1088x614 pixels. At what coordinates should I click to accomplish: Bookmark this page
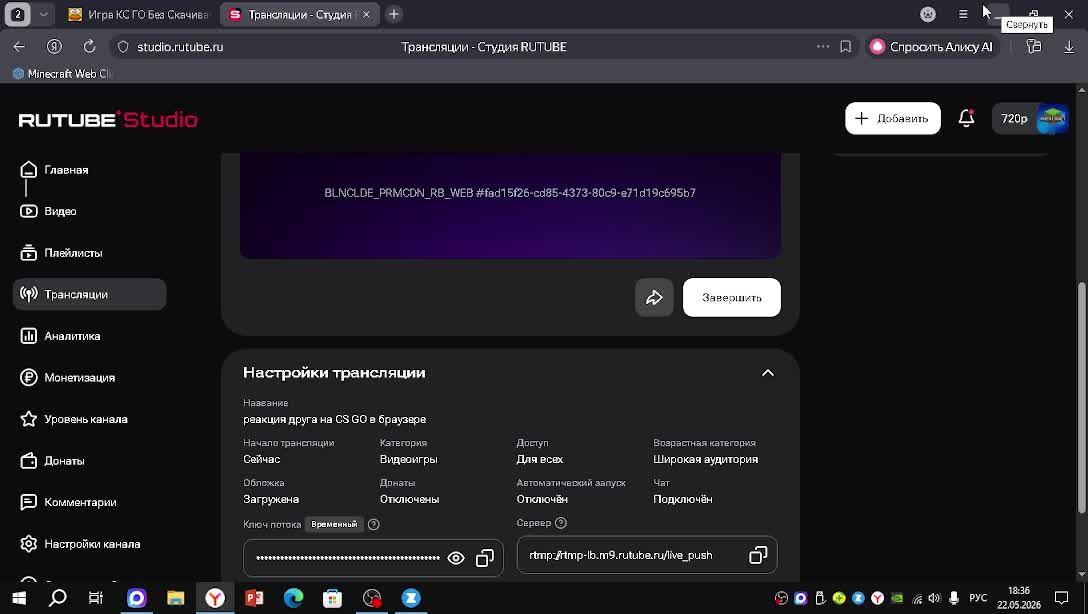click(845, 46)
